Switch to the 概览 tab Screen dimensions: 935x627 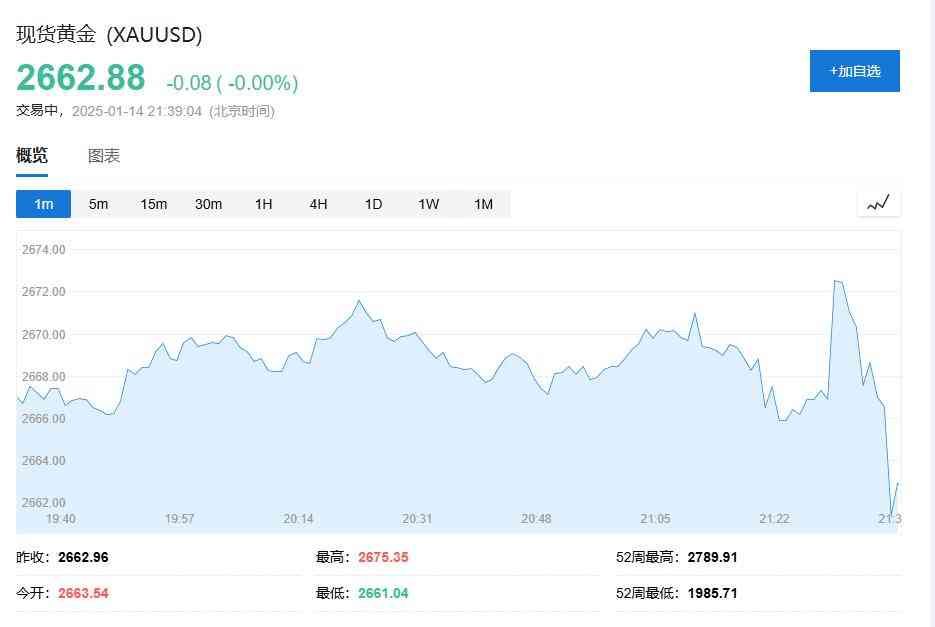pos(32,156)
